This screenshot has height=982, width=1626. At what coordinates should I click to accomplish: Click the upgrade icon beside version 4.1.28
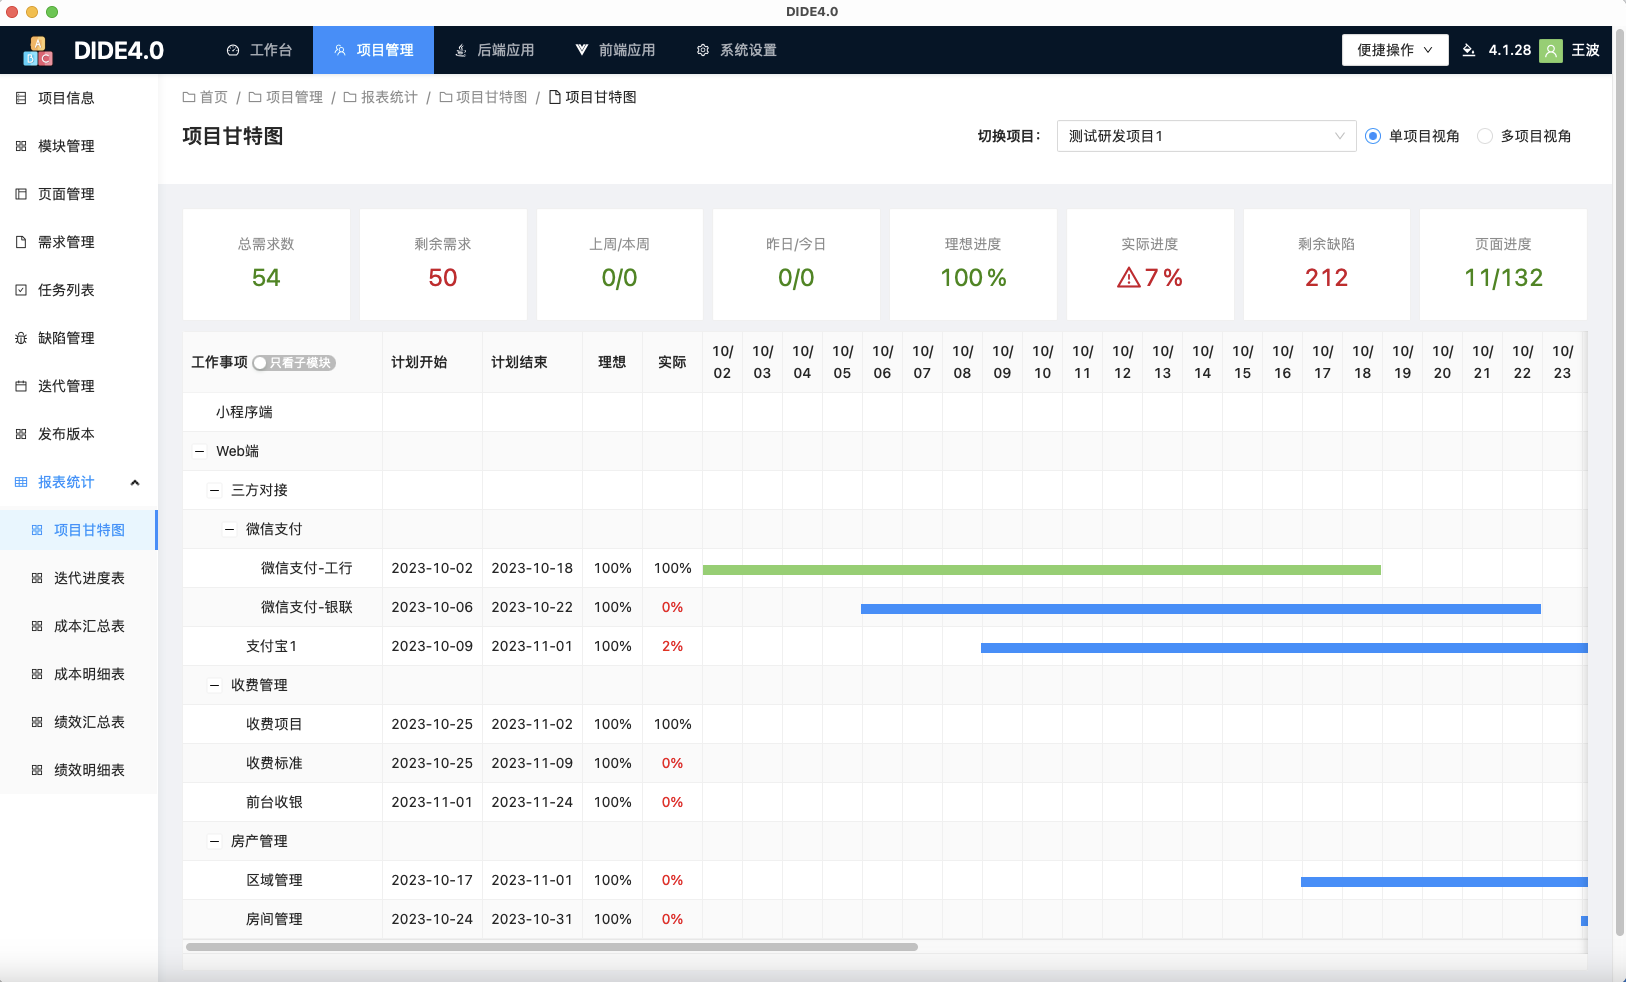tap(1469, 50)
